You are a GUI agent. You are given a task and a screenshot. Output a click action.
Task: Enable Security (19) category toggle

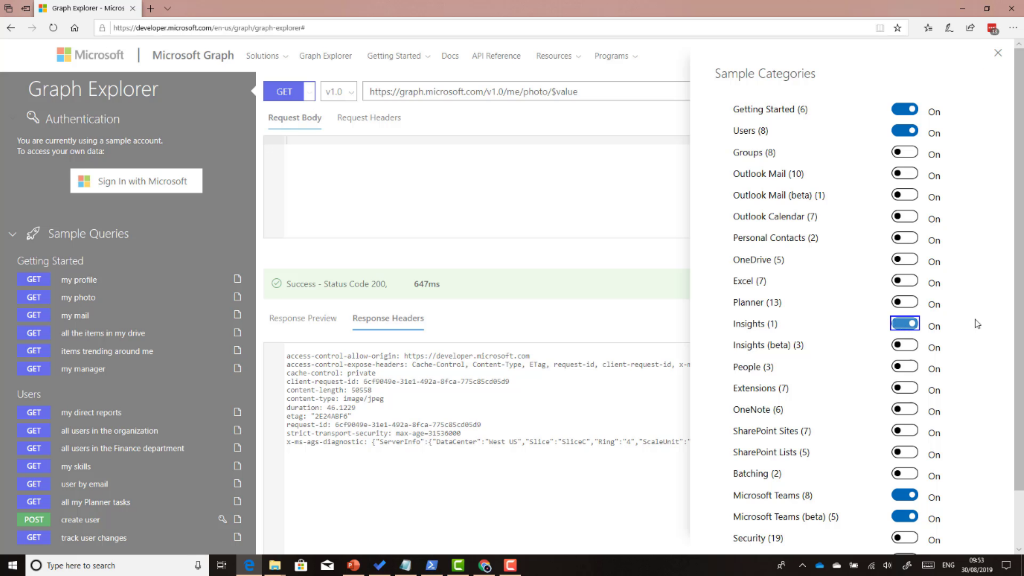pos(904,537)
